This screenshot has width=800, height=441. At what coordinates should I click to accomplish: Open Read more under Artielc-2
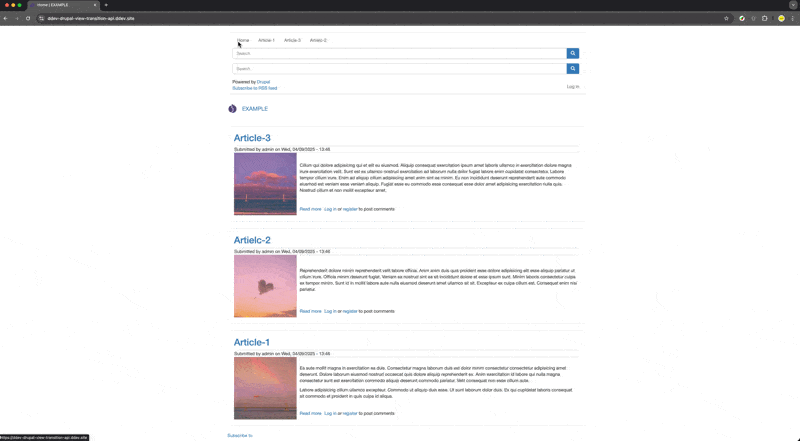[x=310, y=311]
